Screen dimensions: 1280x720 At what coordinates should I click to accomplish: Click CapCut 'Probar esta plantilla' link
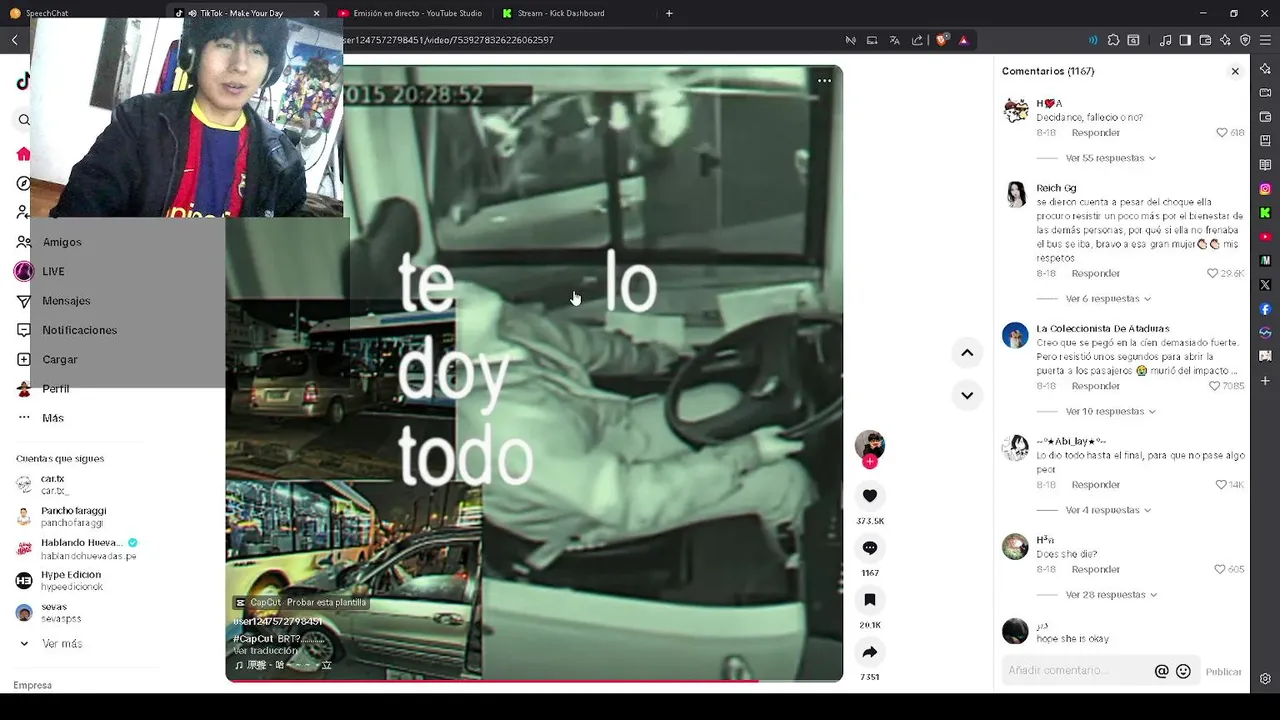tap(301, 603)
